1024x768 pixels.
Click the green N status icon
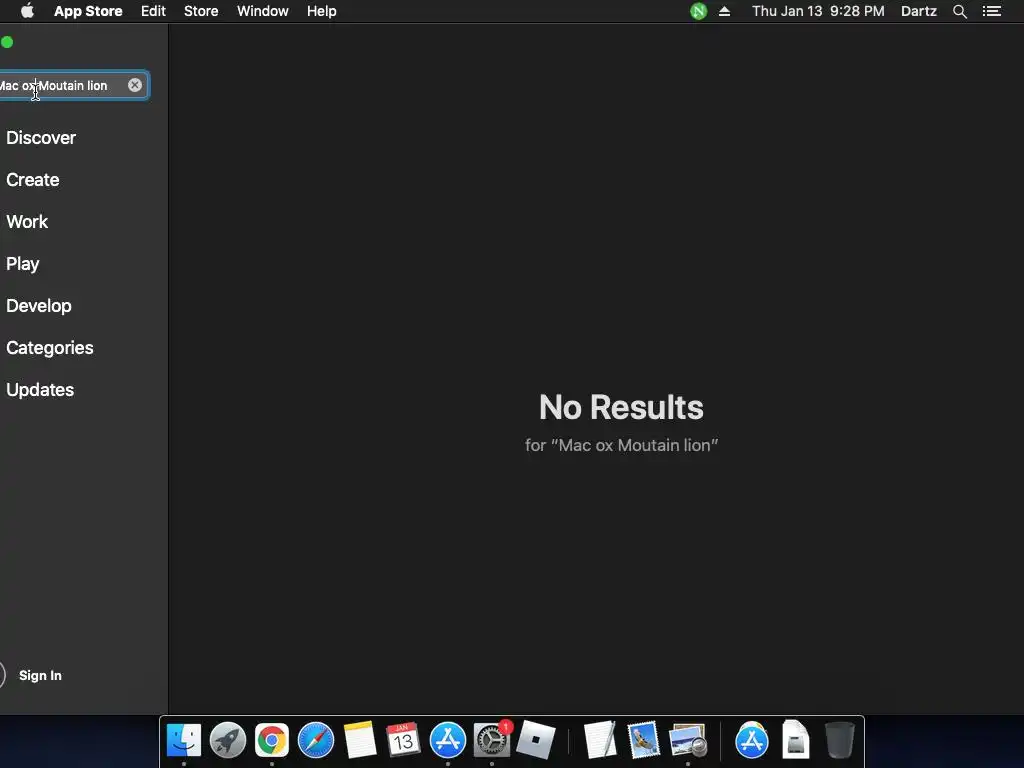point(699,11)
